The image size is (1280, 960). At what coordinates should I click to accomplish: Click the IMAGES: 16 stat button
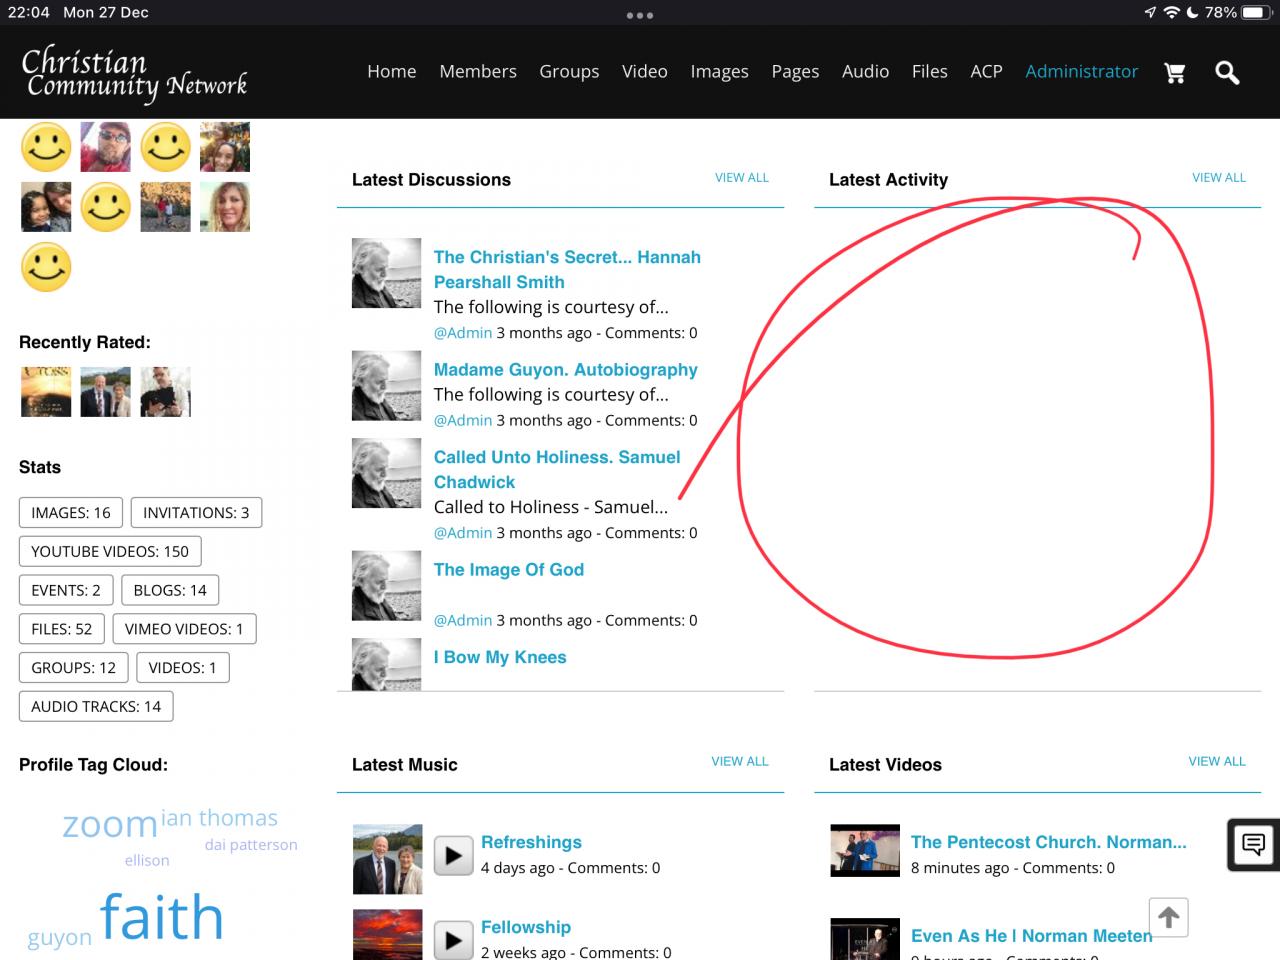pyautogui.click(x=71, y=513)
